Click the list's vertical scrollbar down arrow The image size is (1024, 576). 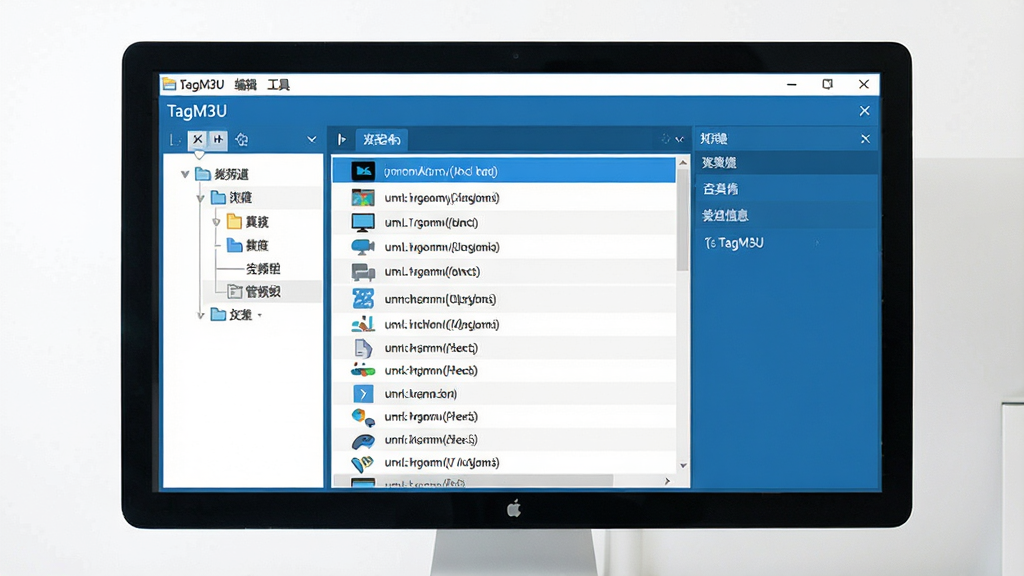[x=683, y=466]
